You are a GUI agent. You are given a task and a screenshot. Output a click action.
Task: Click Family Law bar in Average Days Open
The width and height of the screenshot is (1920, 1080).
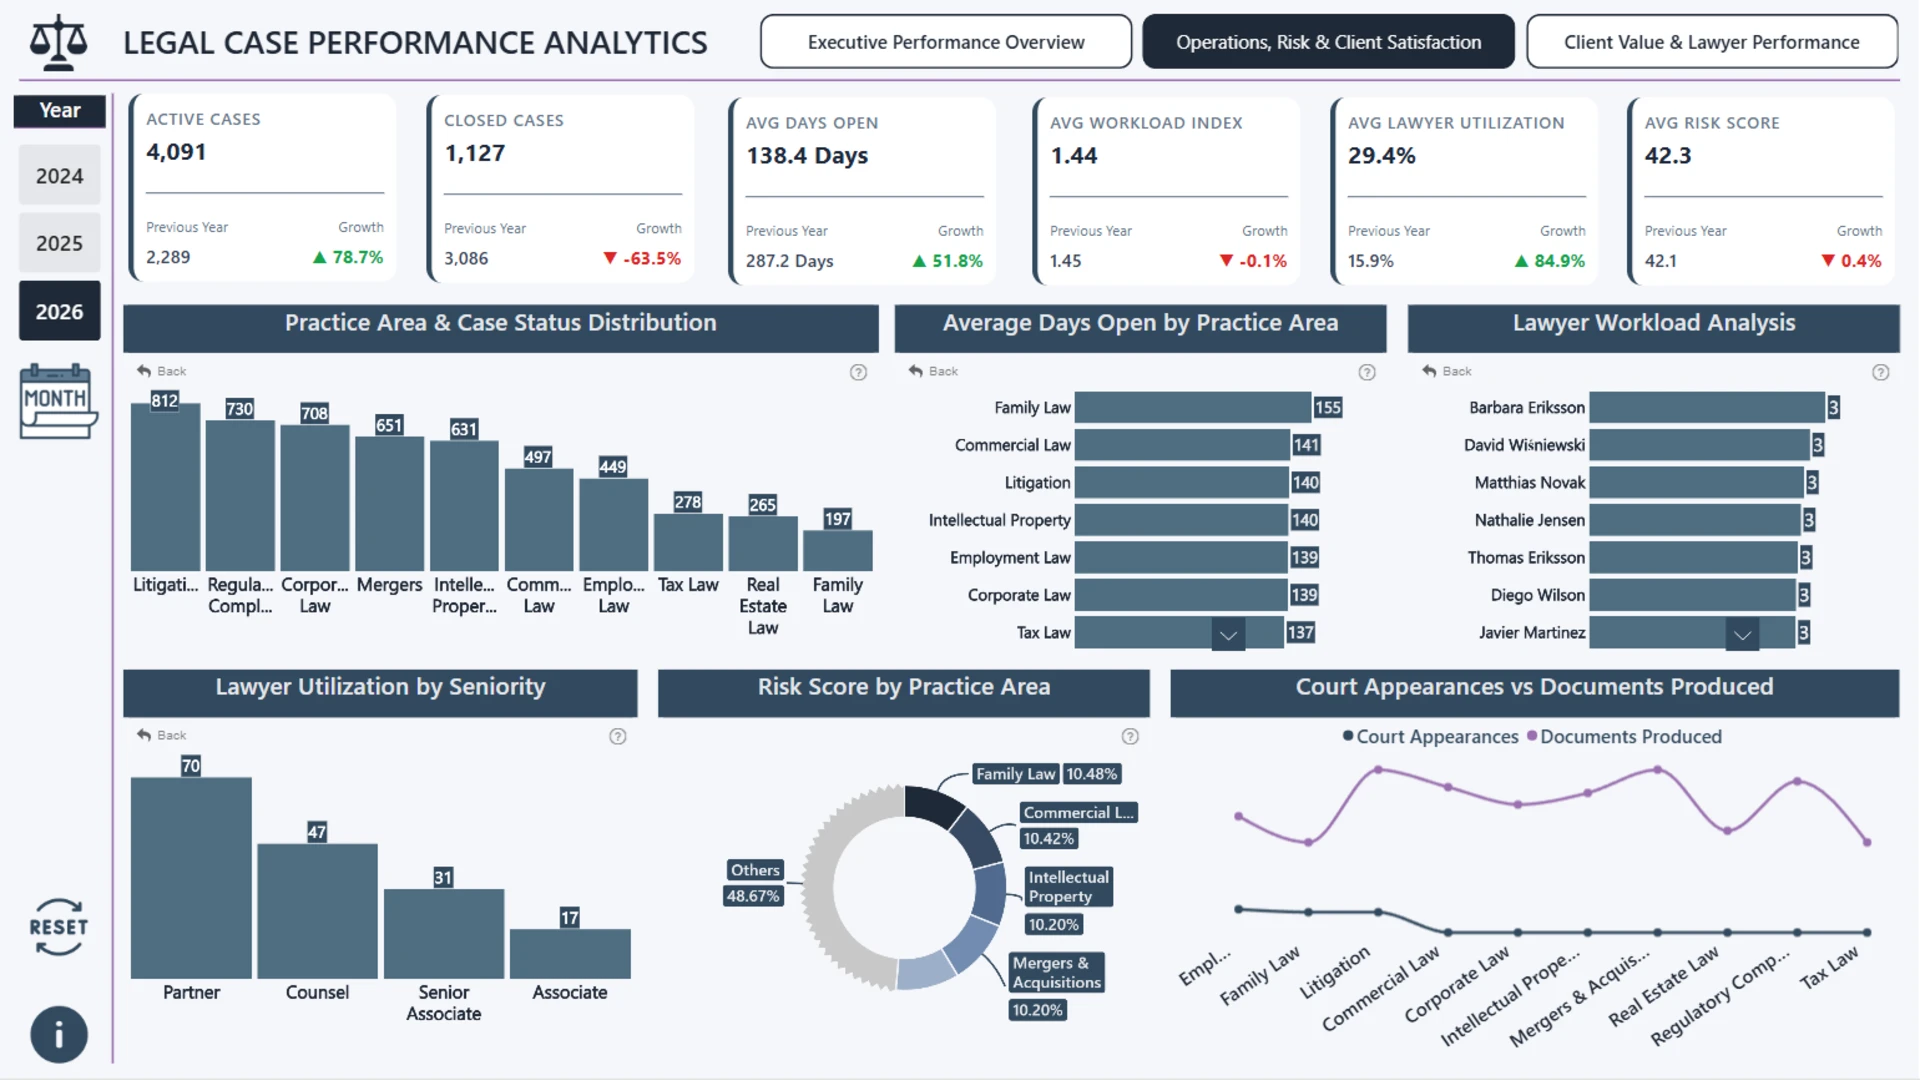[1193, 407]
